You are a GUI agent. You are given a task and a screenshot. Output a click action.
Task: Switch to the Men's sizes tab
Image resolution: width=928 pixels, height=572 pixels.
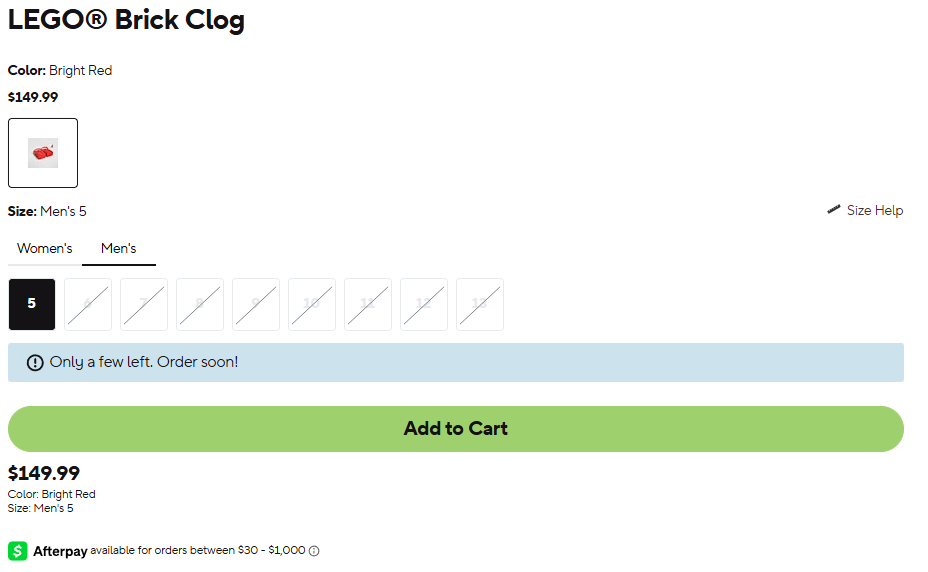tap(119, 248)
